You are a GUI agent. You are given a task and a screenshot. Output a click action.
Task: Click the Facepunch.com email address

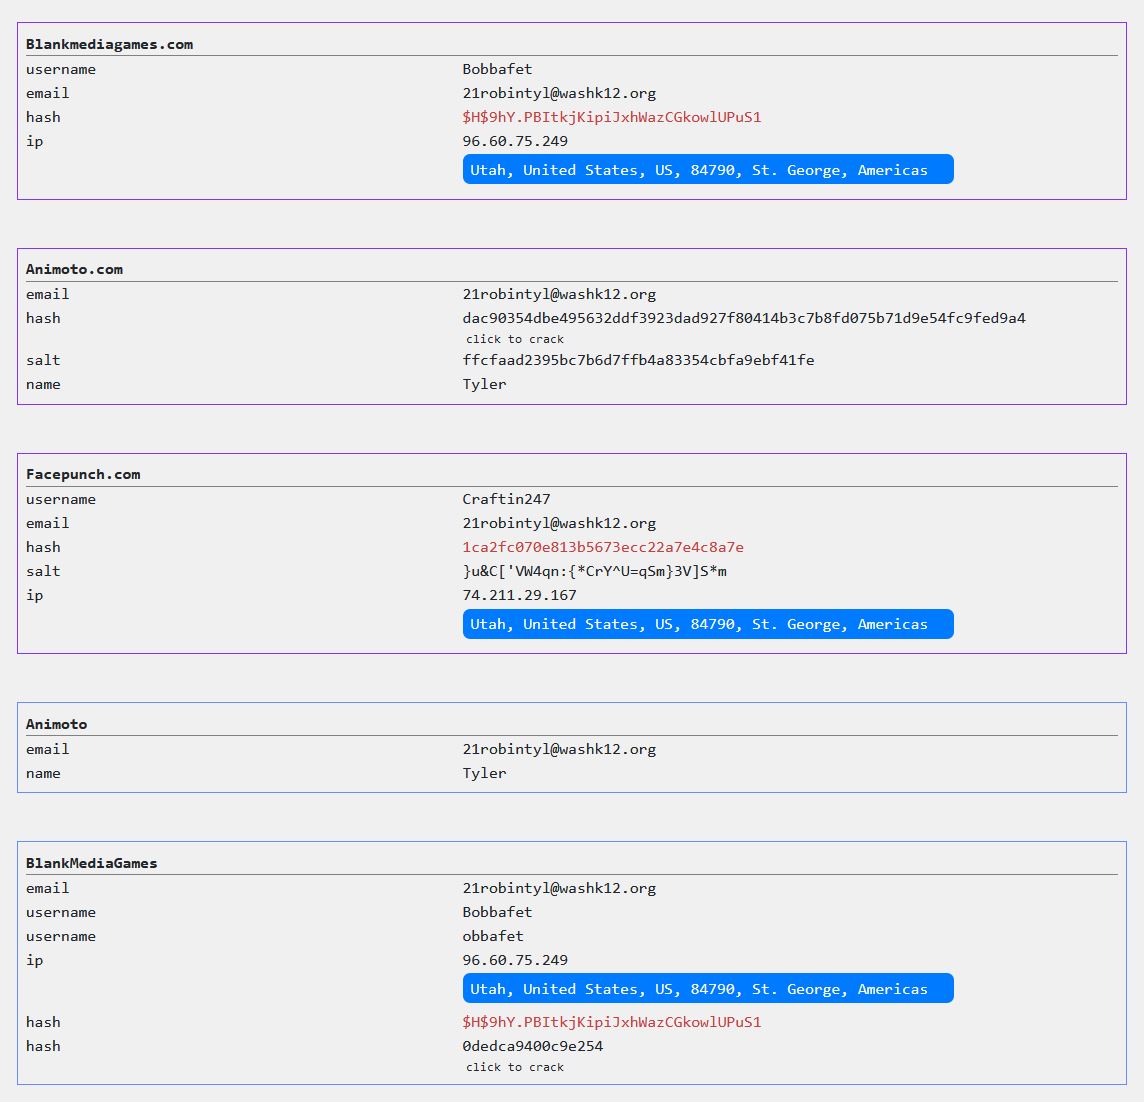[x=559, y=523]
